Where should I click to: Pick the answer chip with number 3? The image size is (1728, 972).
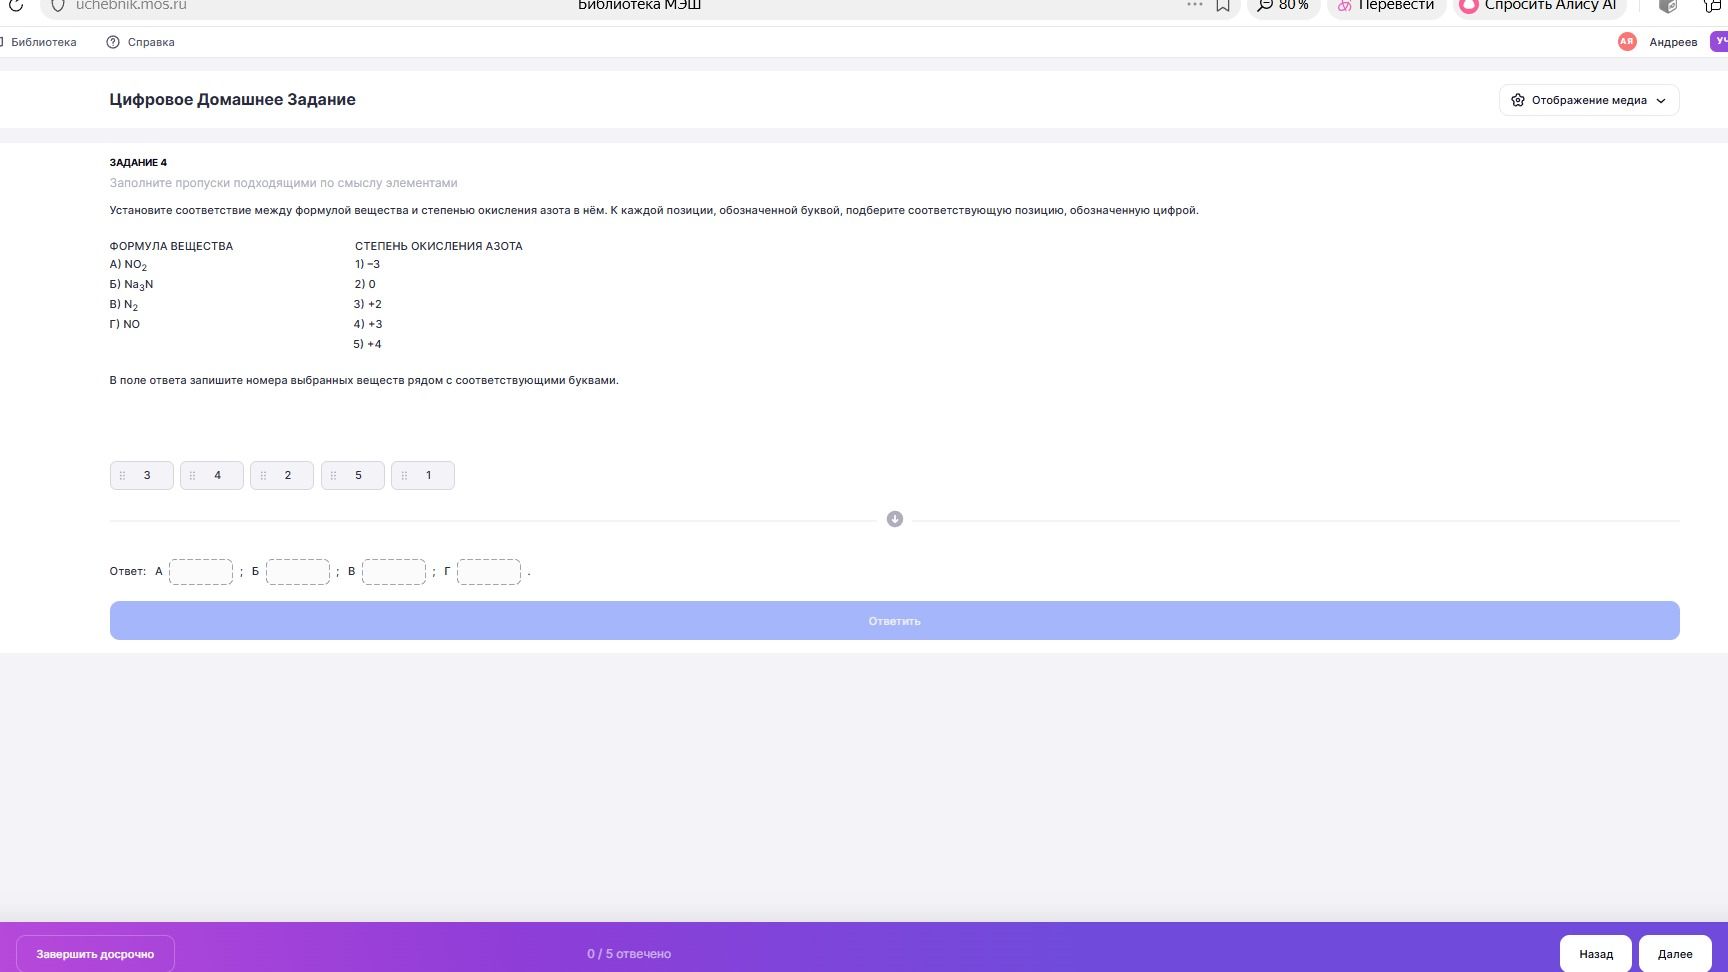point(142,475)
